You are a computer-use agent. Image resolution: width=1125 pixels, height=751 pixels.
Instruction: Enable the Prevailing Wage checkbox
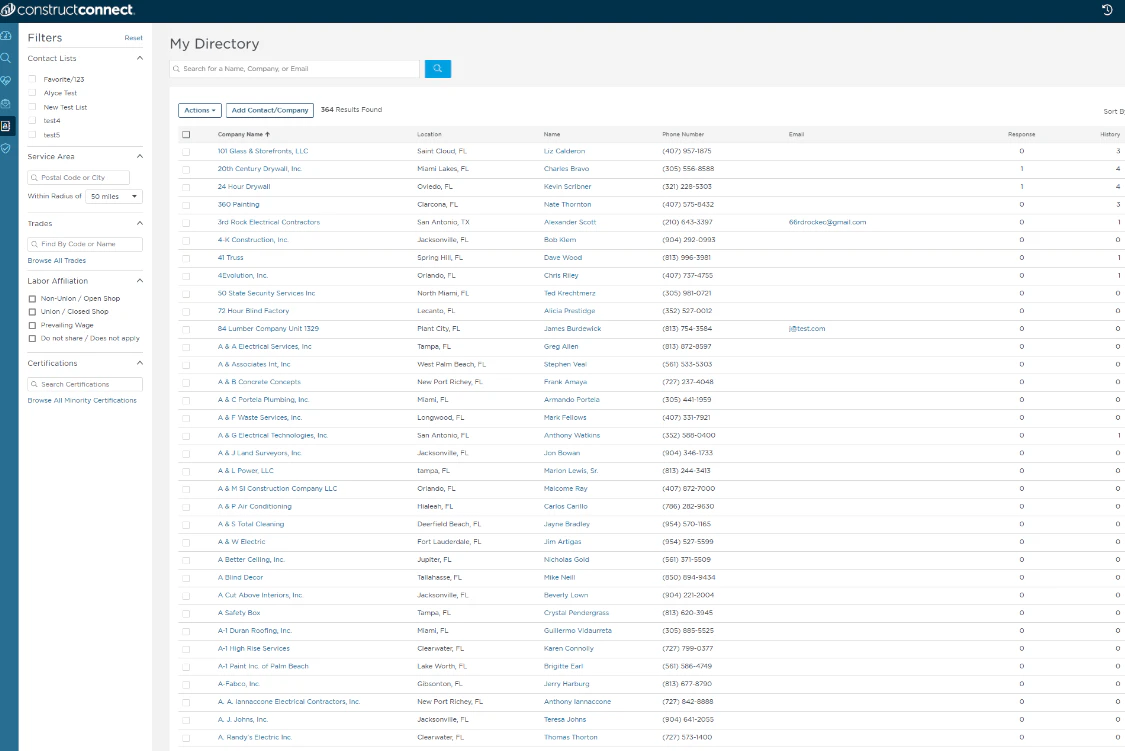[30, 324]
